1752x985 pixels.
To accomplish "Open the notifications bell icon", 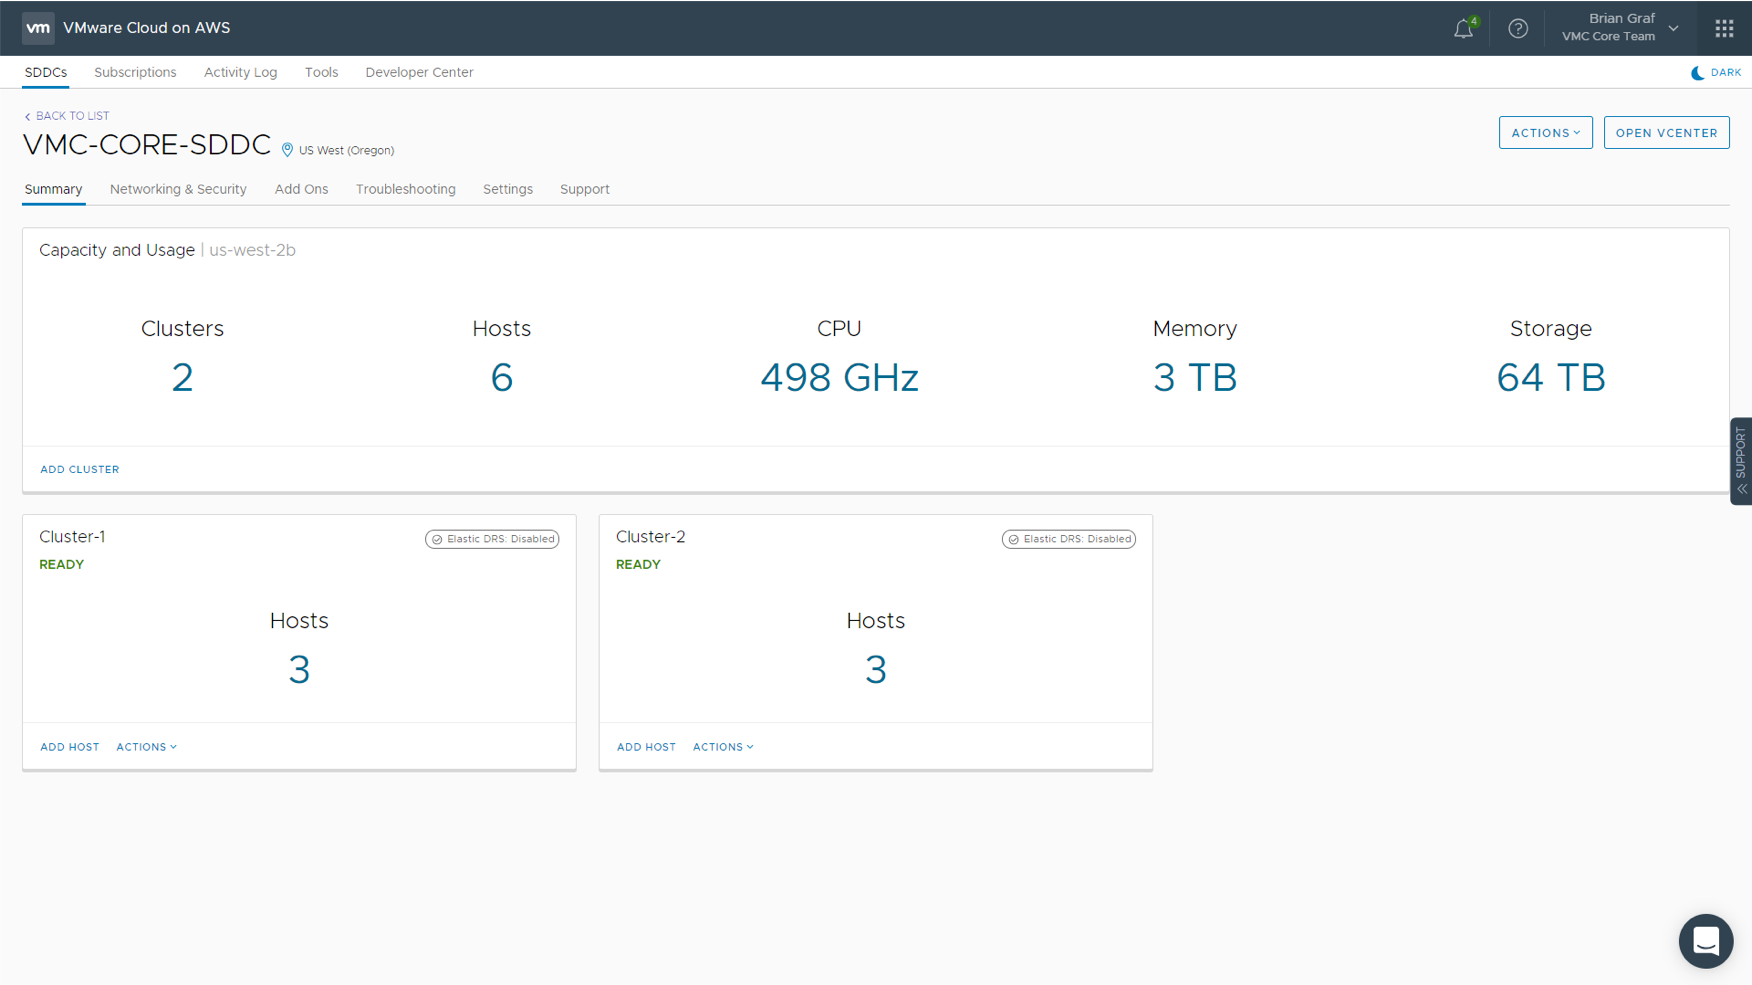I will click(1463, 29).
